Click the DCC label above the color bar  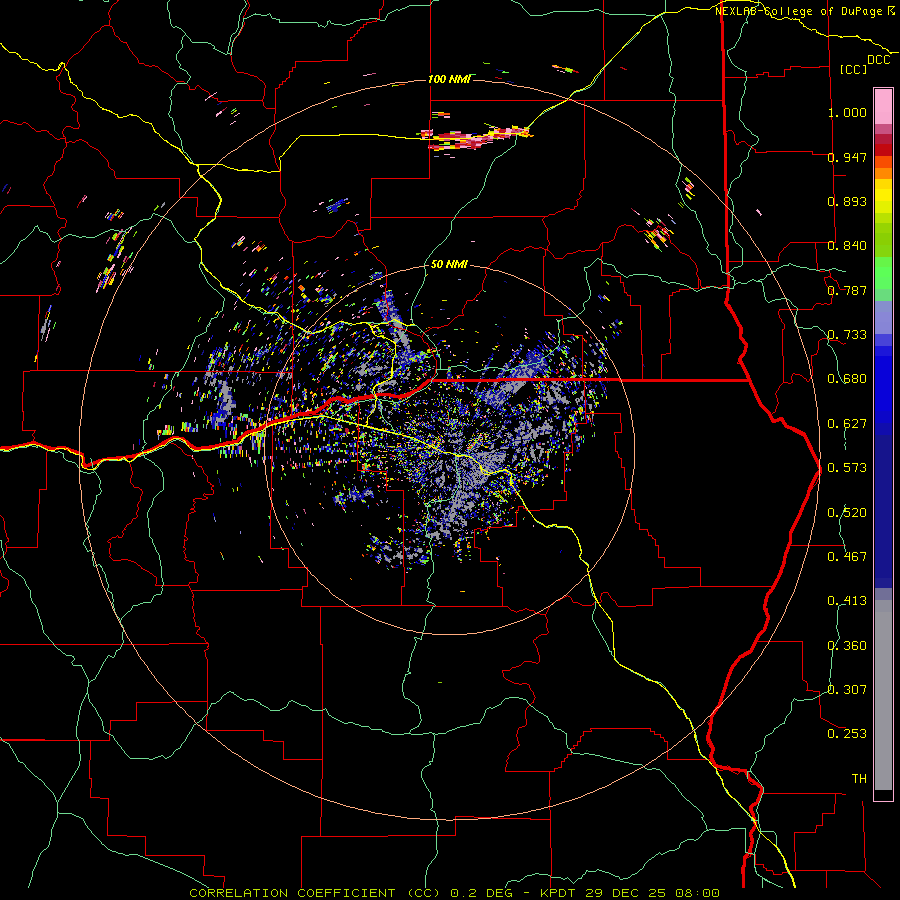878,60
